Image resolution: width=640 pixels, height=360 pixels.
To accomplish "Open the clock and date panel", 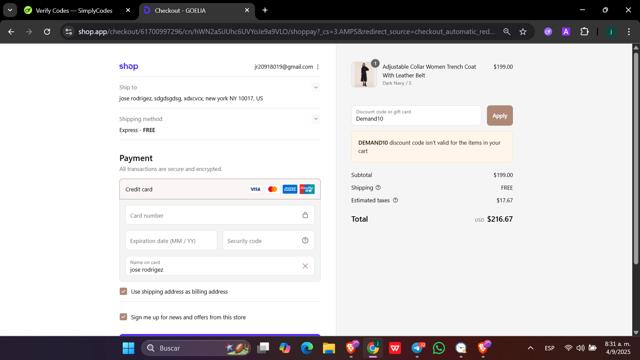I will coord(617,348).
